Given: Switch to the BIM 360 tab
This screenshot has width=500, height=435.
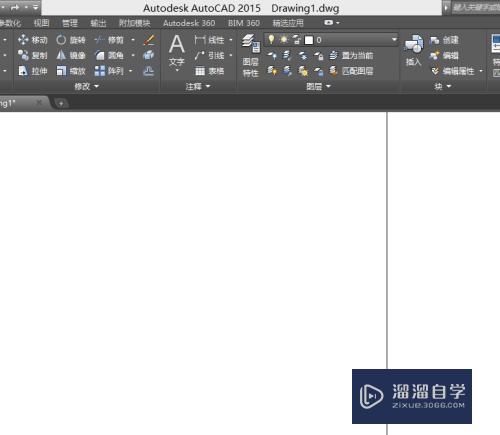Looking at the screenshot, I should [244, 23].
